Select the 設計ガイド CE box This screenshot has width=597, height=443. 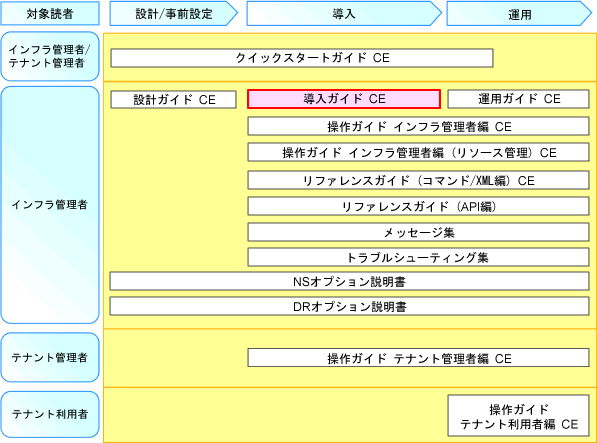click(174, 100)
